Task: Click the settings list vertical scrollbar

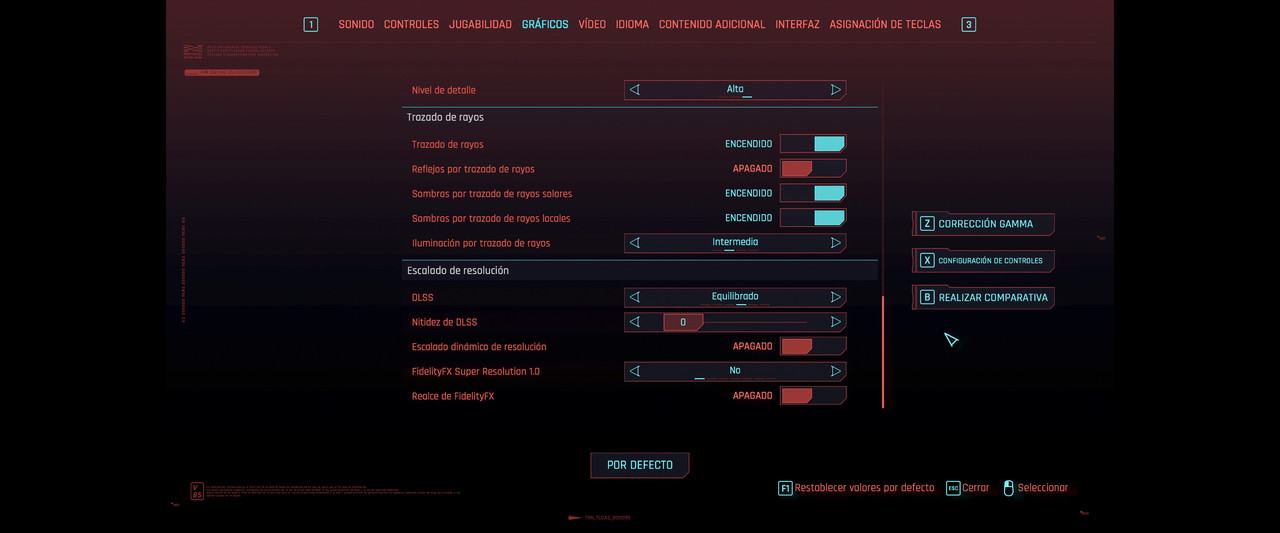Action: coord(882,352)
